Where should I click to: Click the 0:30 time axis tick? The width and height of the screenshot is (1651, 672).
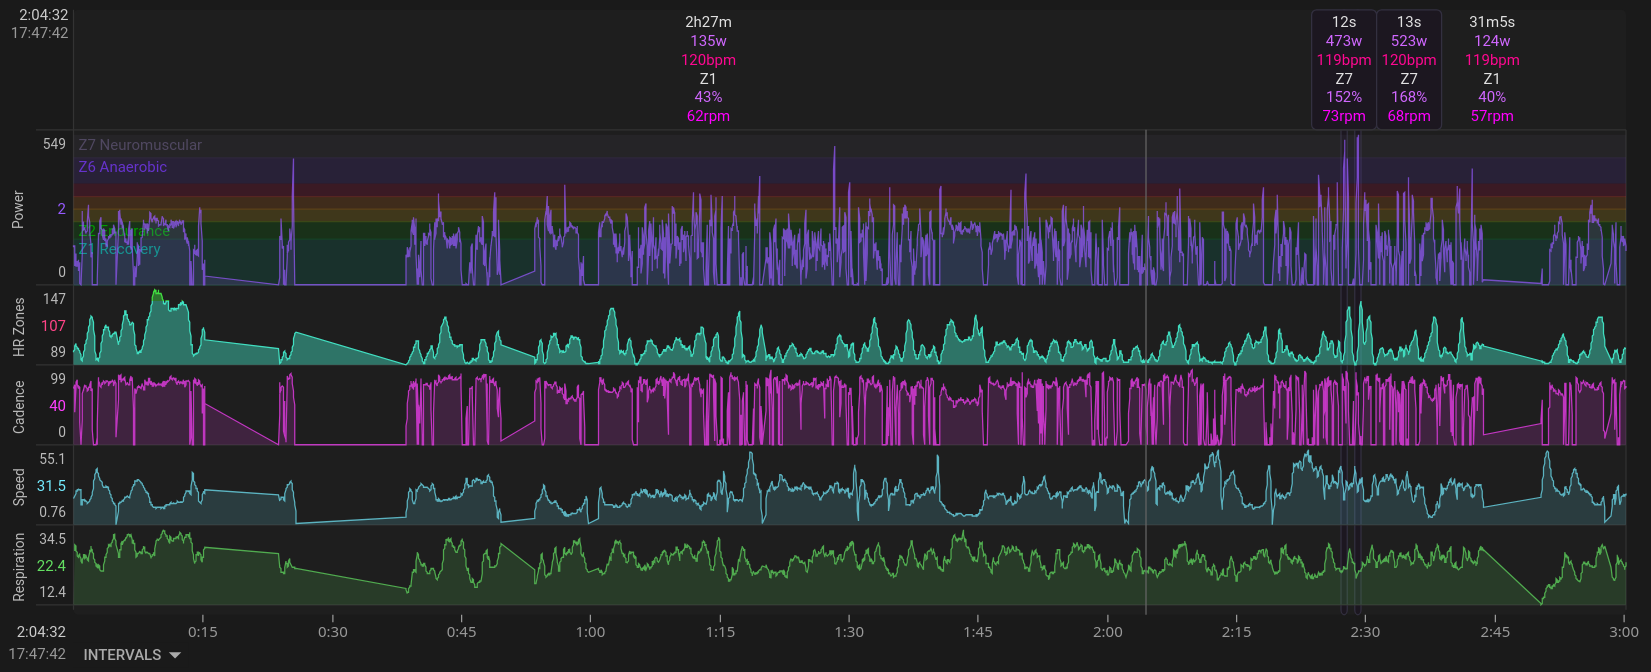333,632
